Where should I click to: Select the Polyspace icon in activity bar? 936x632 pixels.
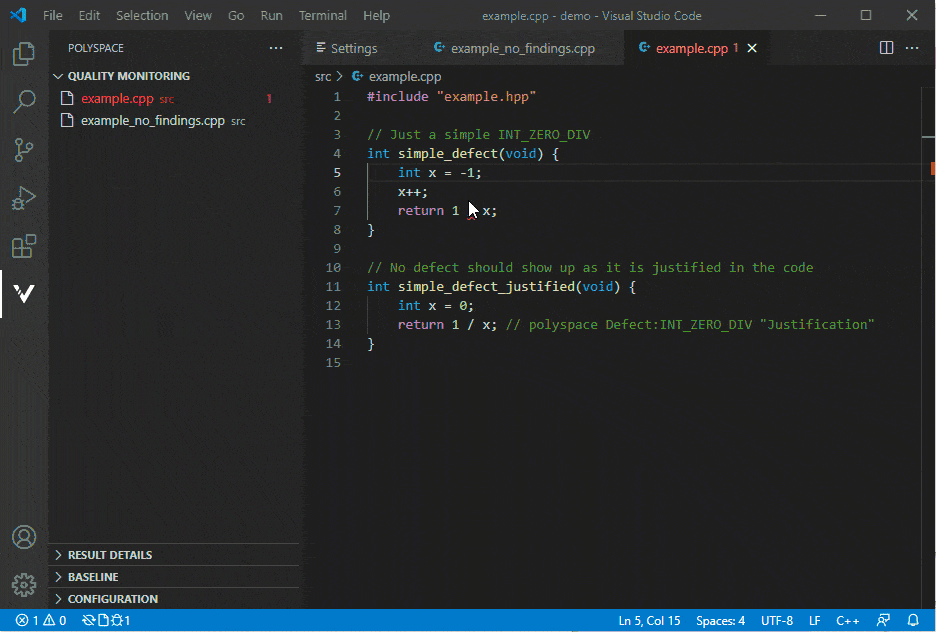24,294
